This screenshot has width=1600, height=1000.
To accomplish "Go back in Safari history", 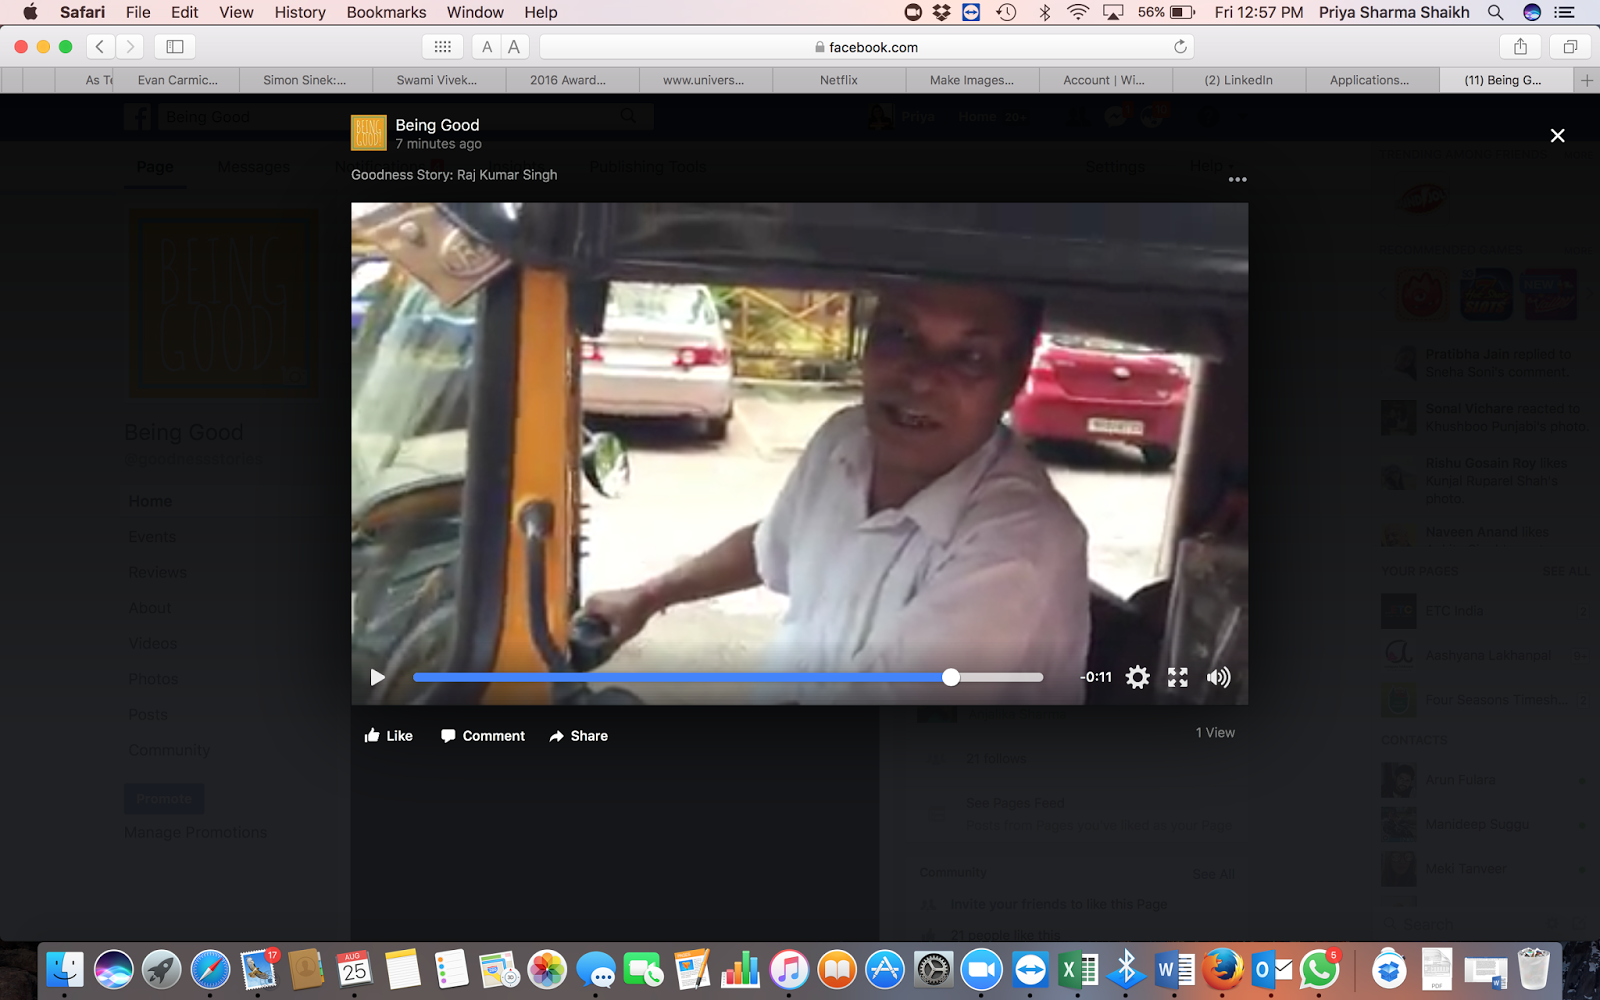I will tap(100, 46).
